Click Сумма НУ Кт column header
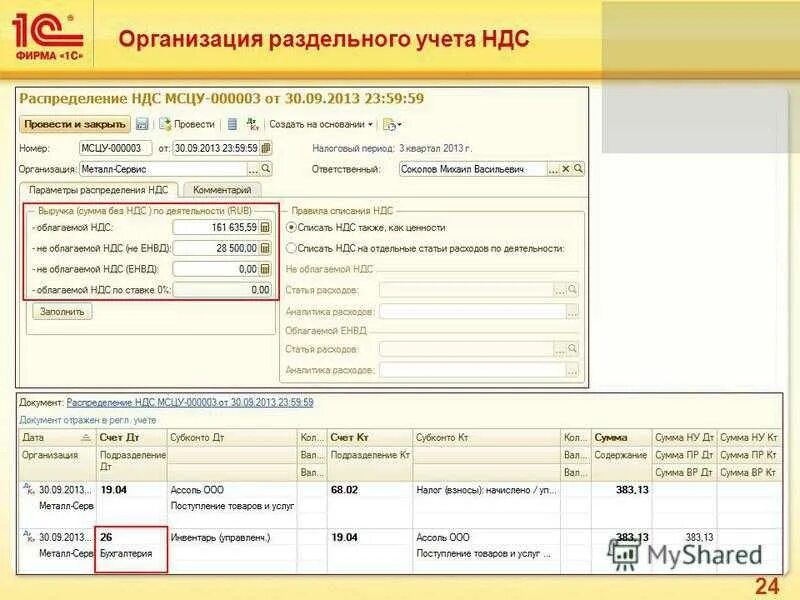This screenshot has height=600, width=800. click(748, 437)
